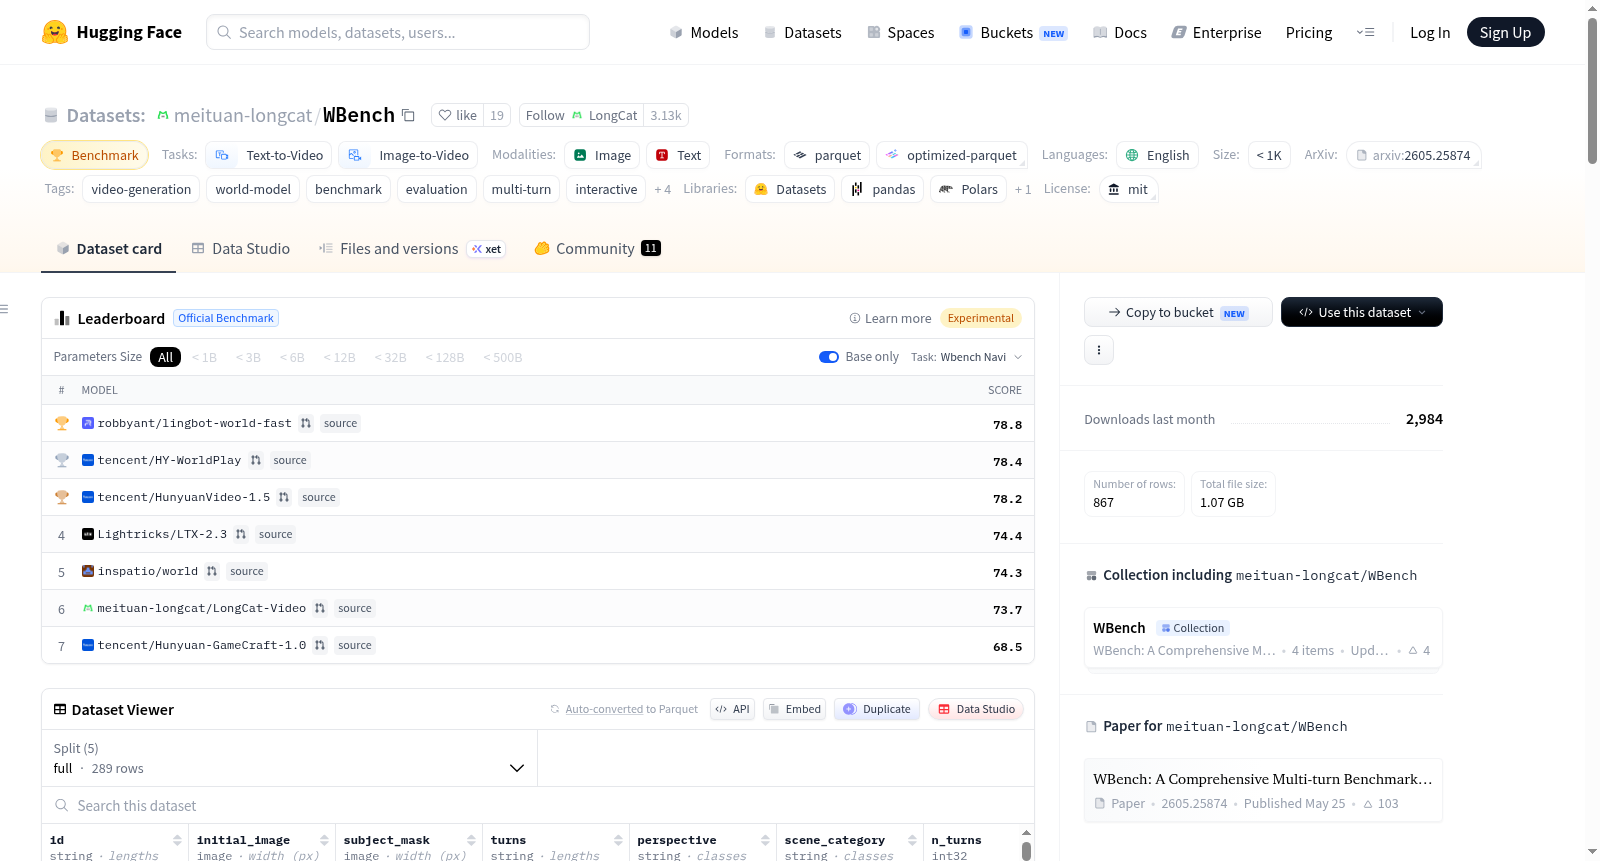Image resolution: width=1600 pixels, height=861 pixels.
Task: Go to Datasets in the top navigation
Action: click(803, 32)
